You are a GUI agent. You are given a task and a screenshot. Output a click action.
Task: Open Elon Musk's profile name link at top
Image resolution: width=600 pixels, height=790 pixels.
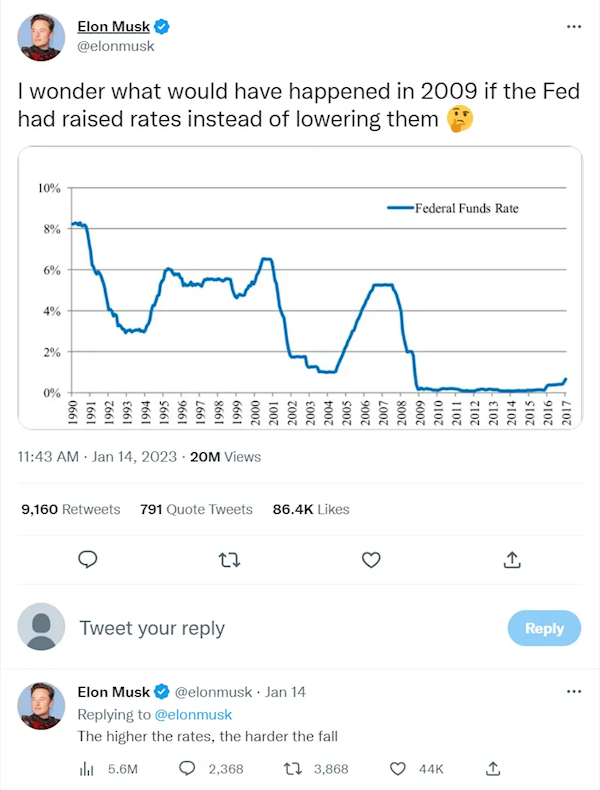[x=114, y=26]
